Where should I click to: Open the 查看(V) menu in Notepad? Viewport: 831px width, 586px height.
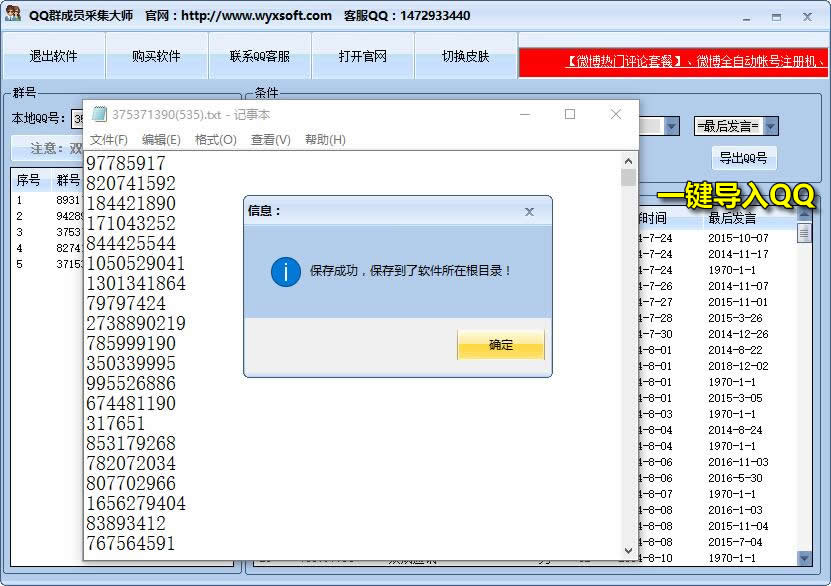pyautogui.click(x=270, y=139)
